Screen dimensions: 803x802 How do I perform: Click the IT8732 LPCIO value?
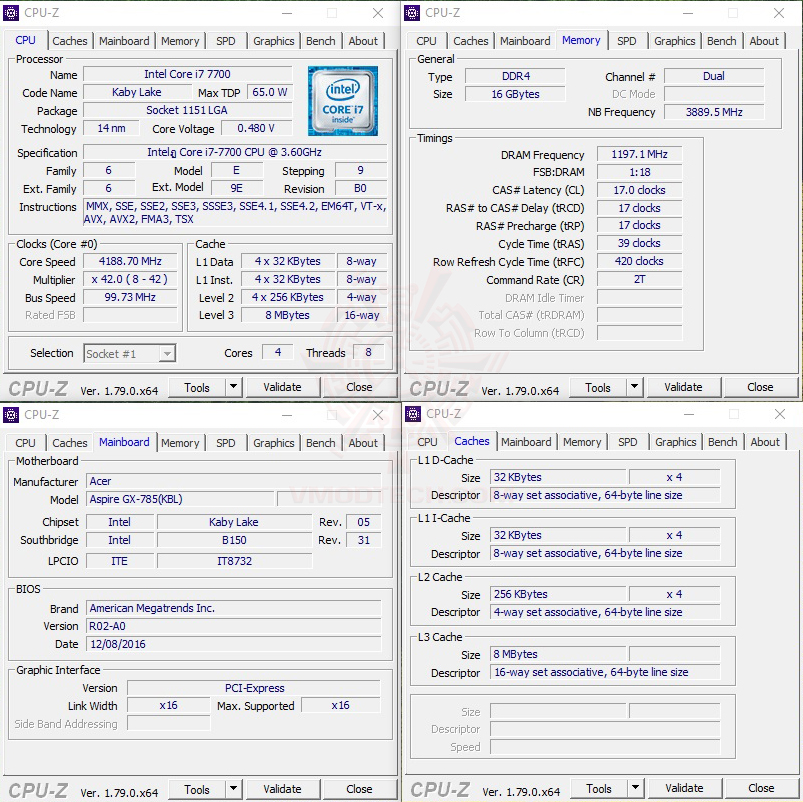coord(234,561)
